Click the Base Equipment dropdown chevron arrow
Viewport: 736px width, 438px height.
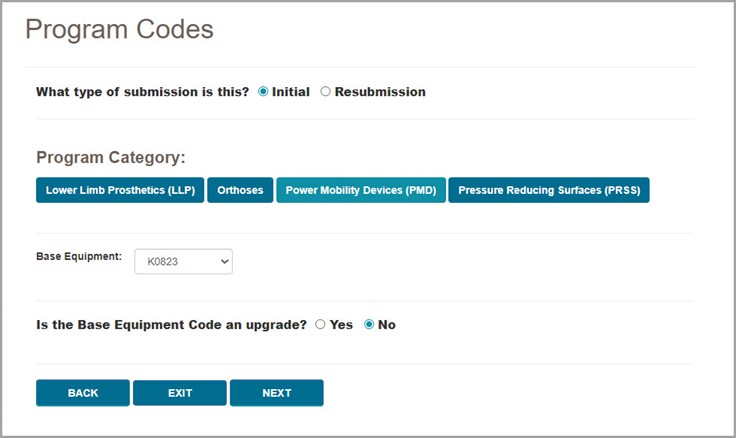coord(224,262)
